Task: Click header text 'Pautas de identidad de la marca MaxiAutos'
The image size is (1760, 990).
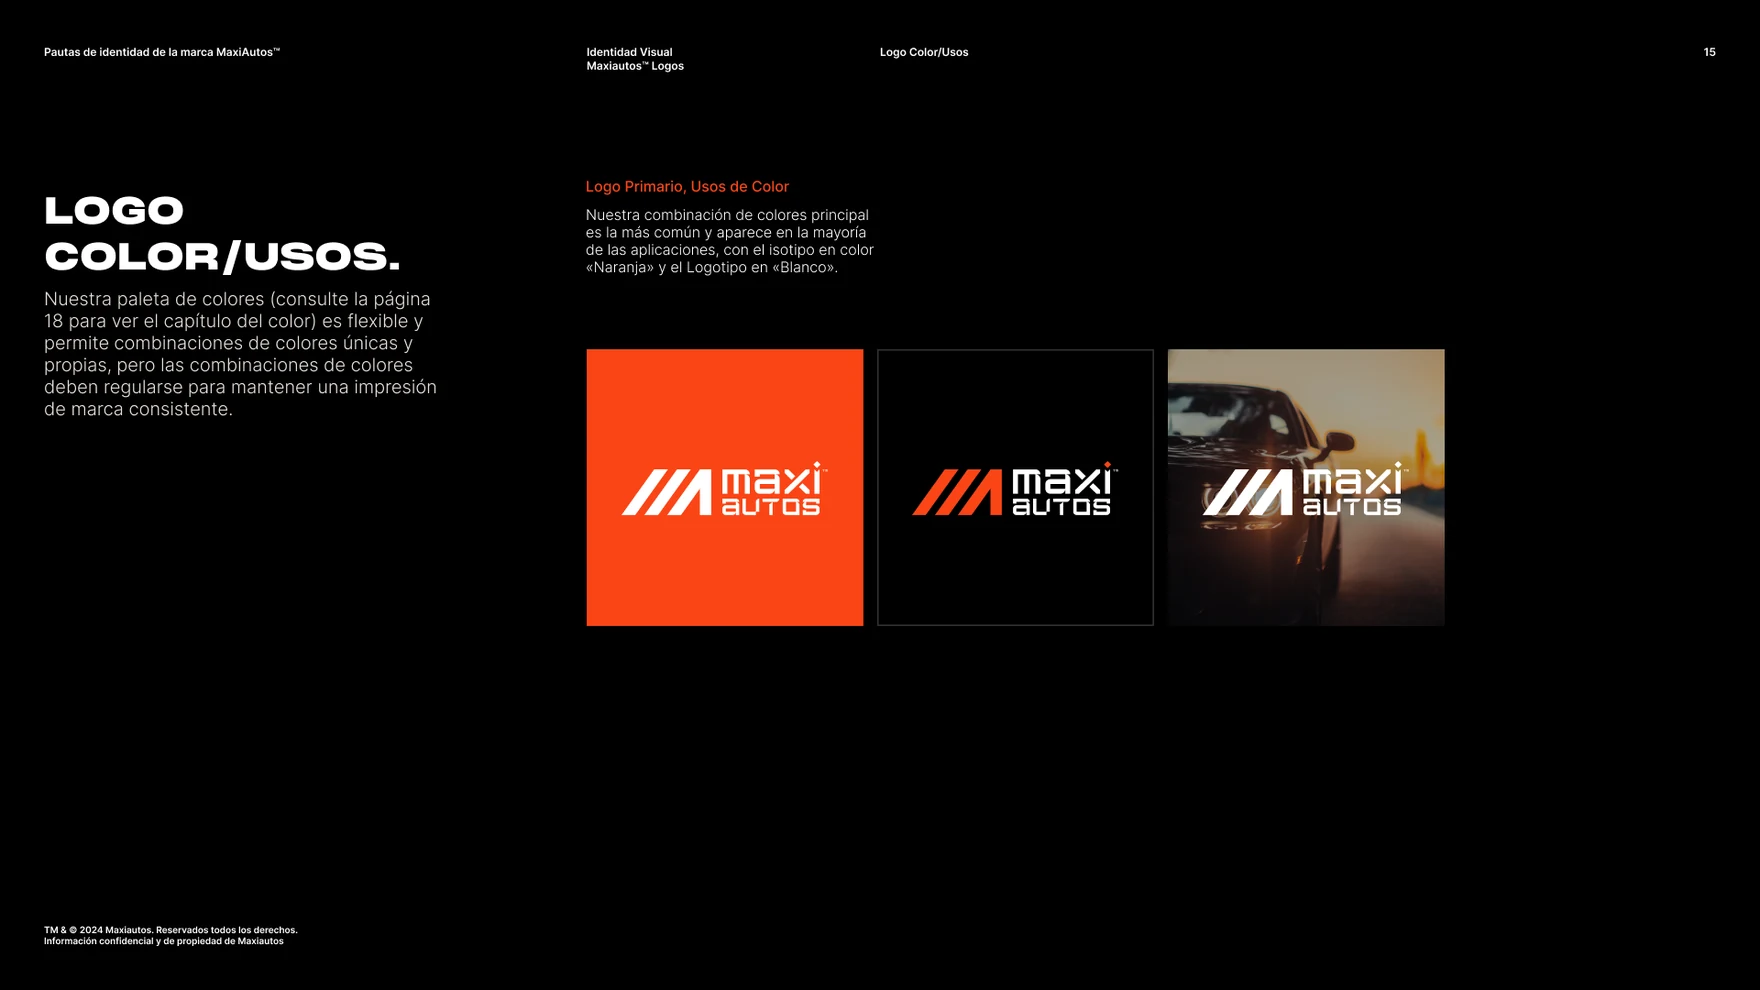Action: [162, 52]
